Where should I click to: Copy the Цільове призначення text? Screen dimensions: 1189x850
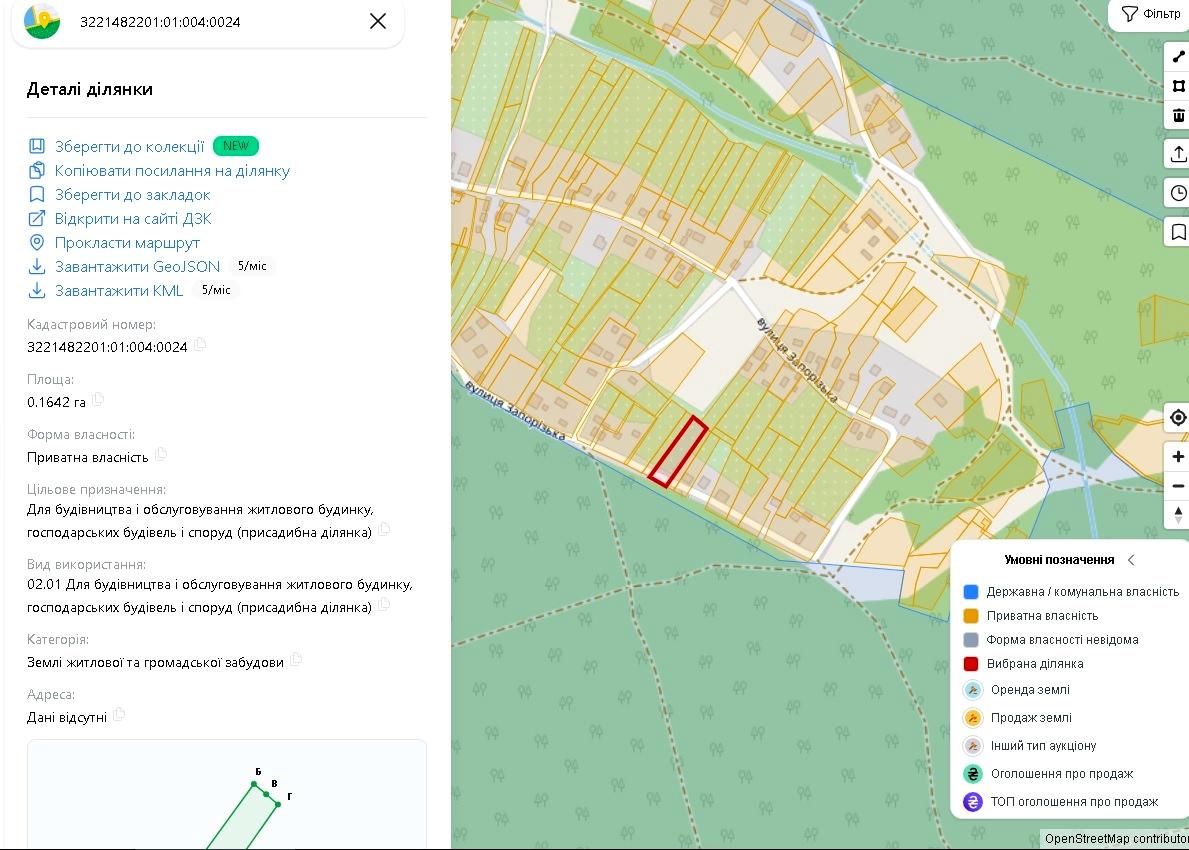[384, 529]
